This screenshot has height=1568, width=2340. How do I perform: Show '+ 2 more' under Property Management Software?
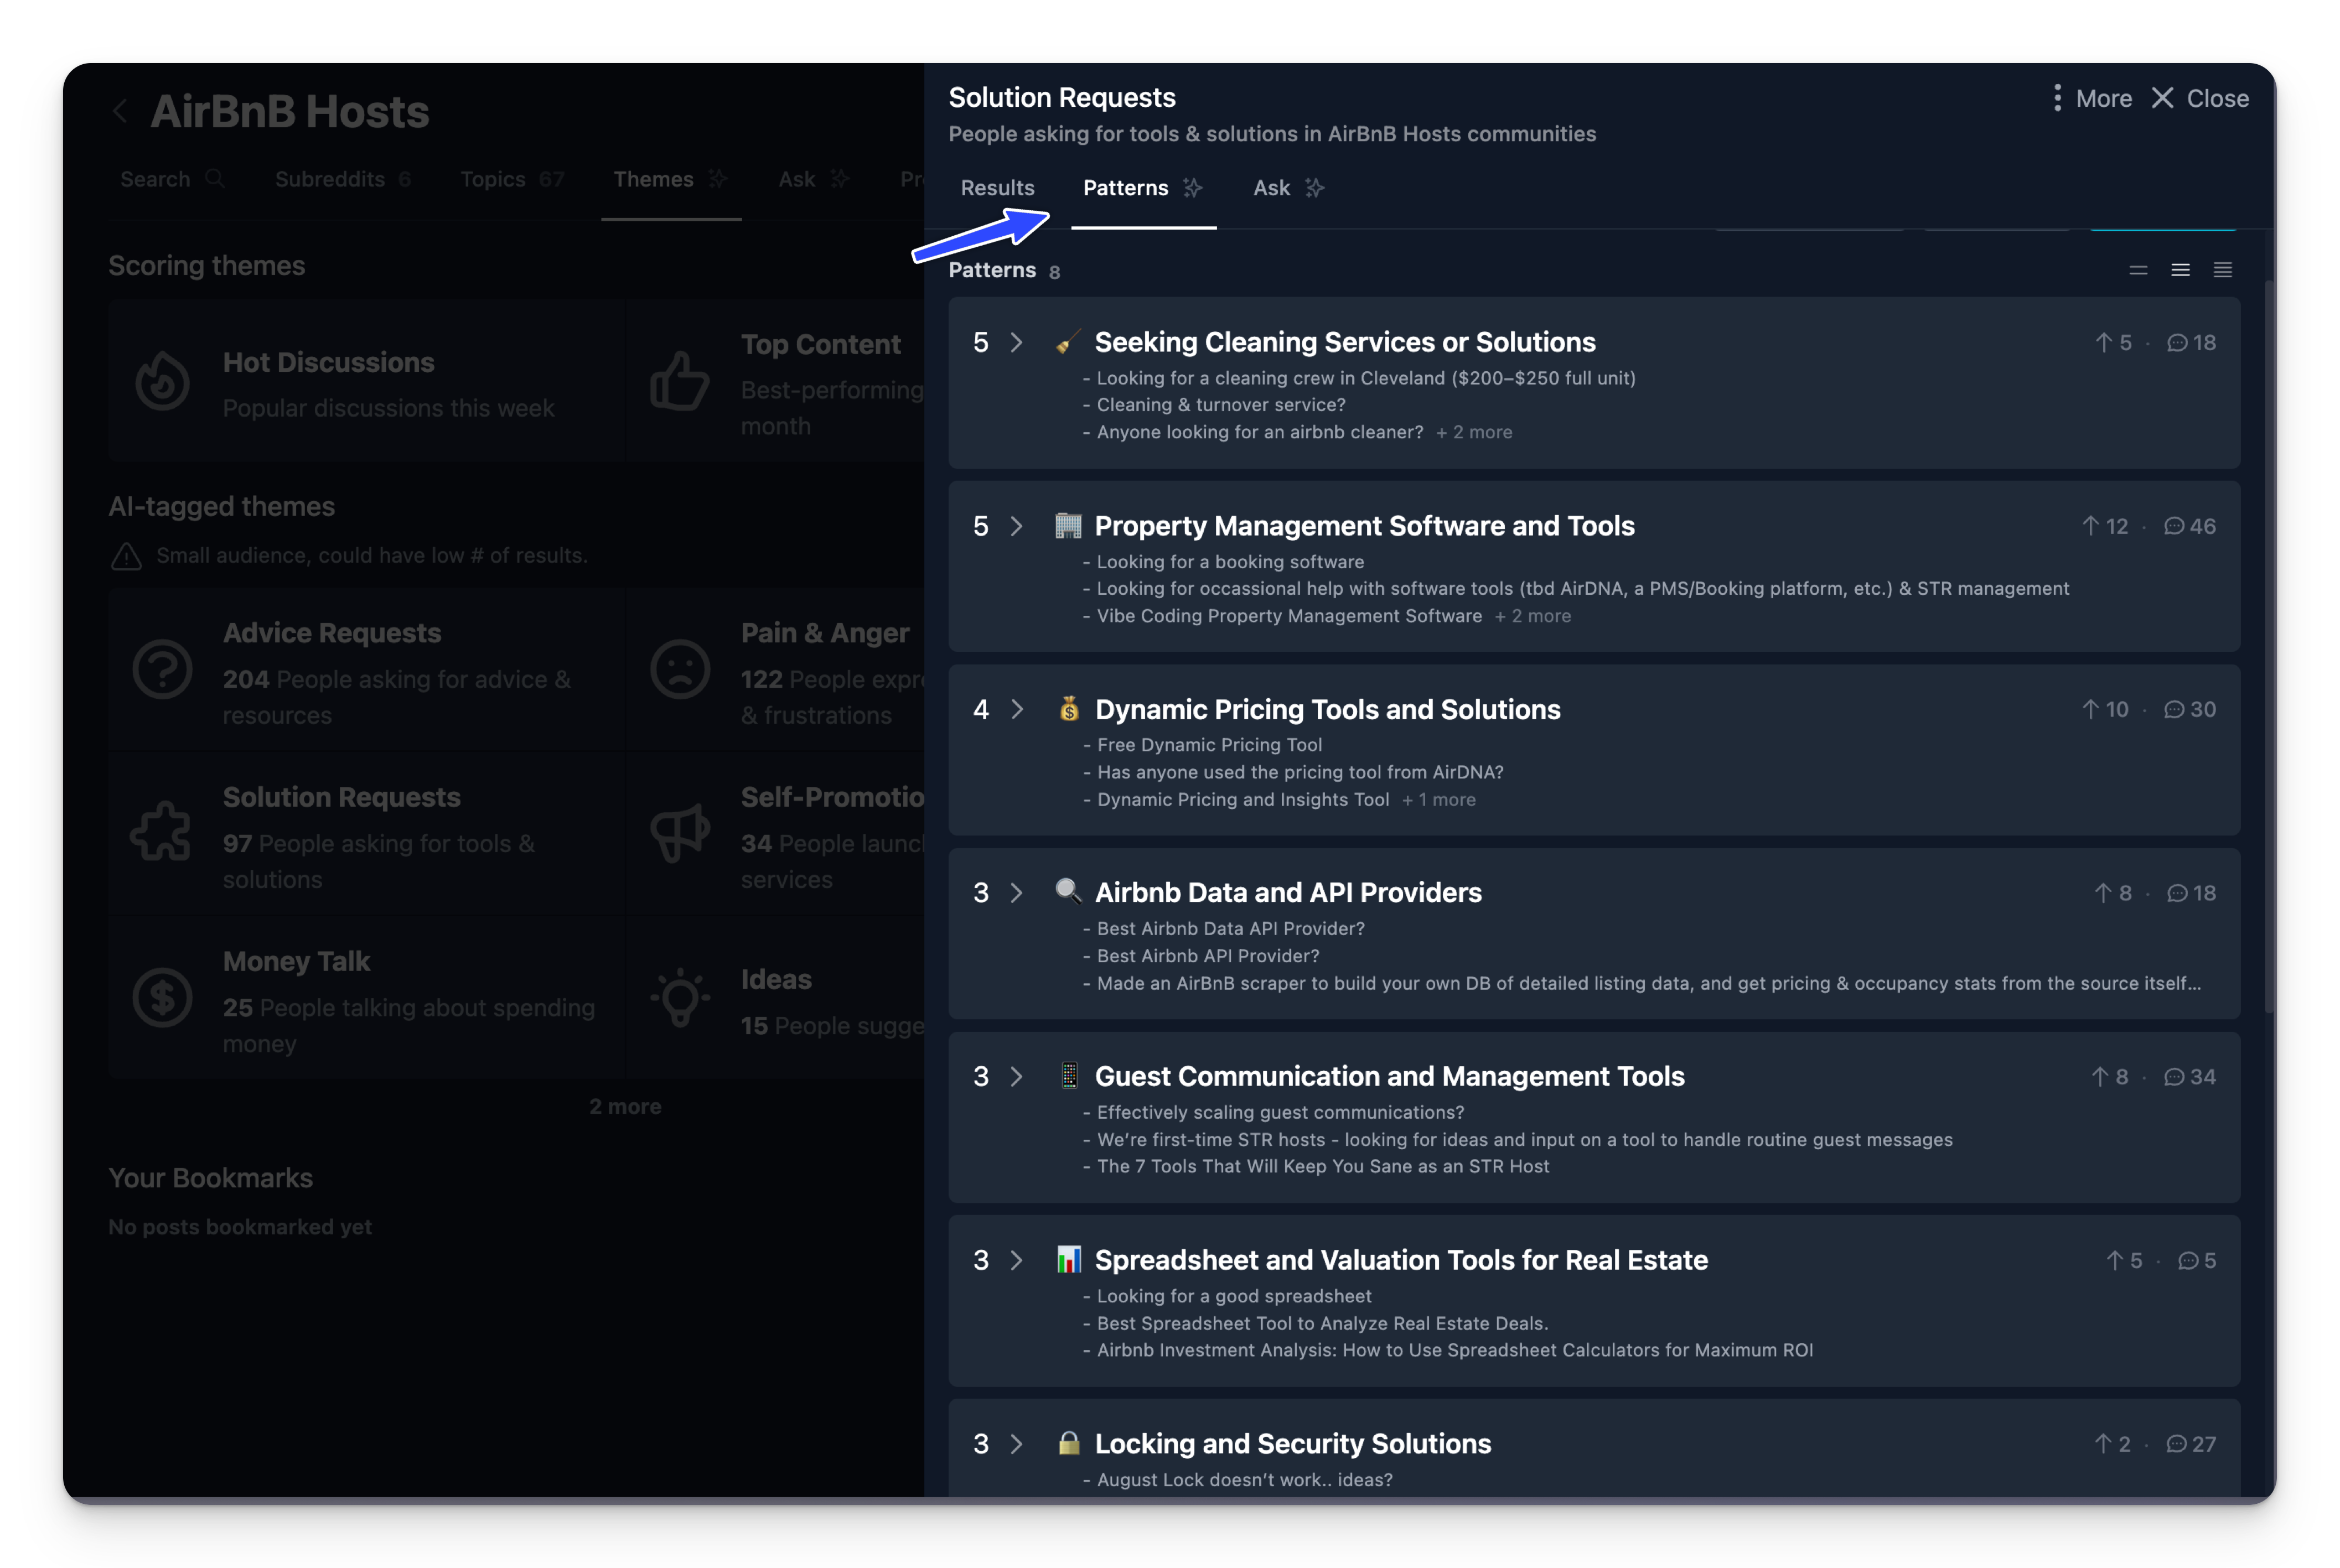pyautogui.click(x=1533, y=616)
